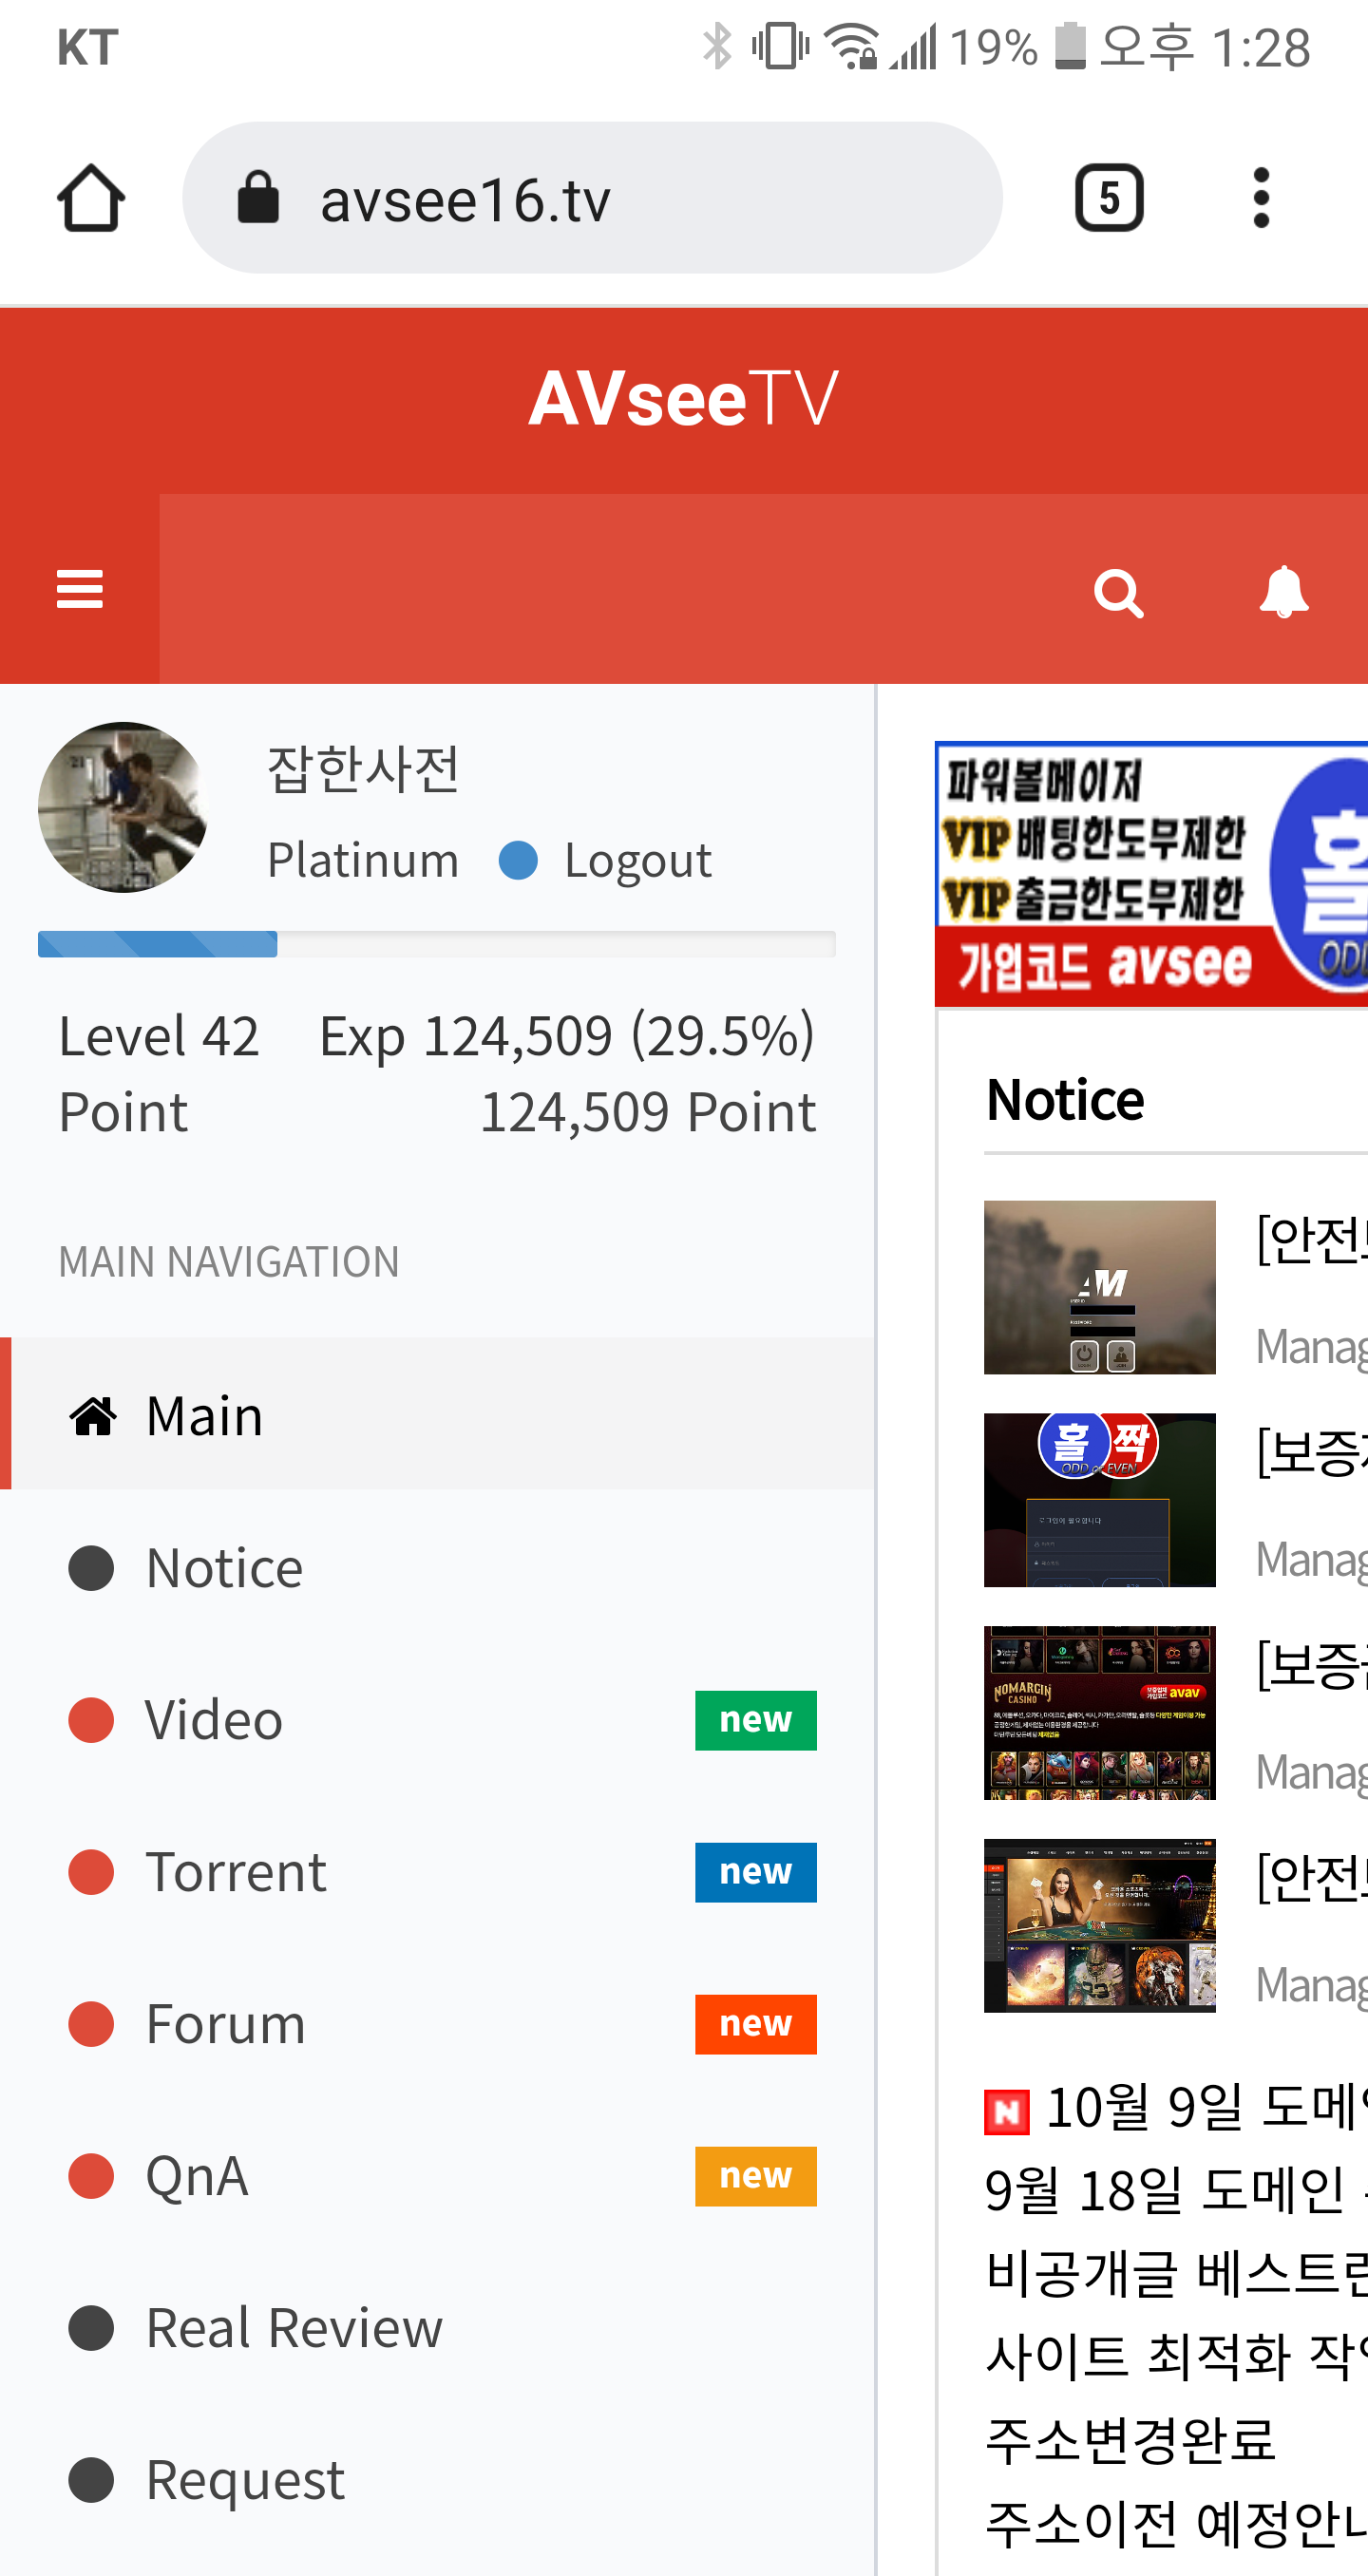Screen dimensions: 1368x2576
Task: Click the dark dot beside Notice
Action: click(x=91, y=1568)
